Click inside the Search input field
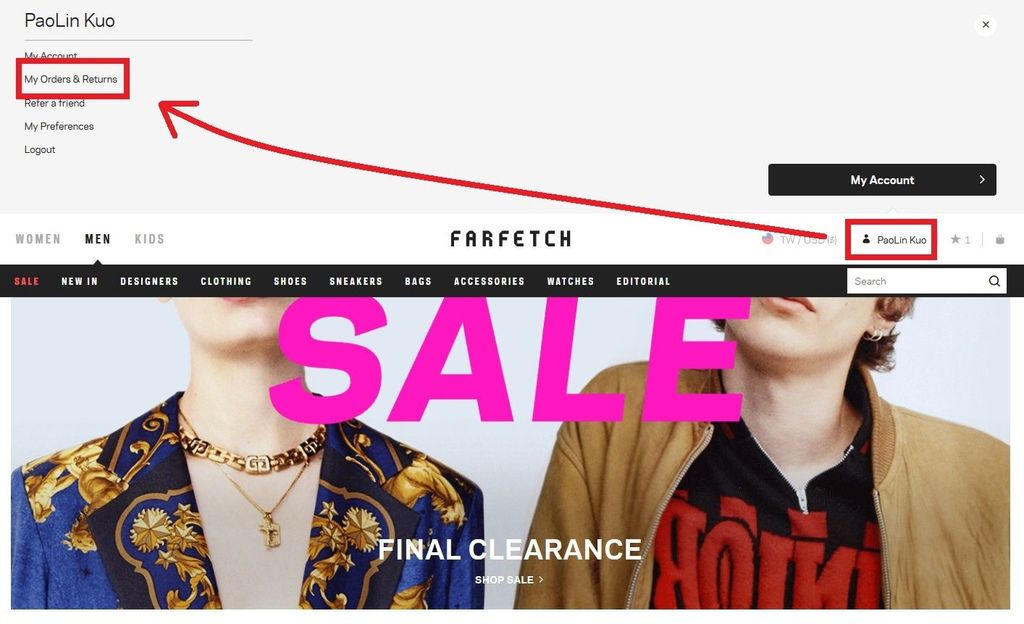Viewport: 1024px width, 624px height. pyautogui.click(x=917, y=281)
